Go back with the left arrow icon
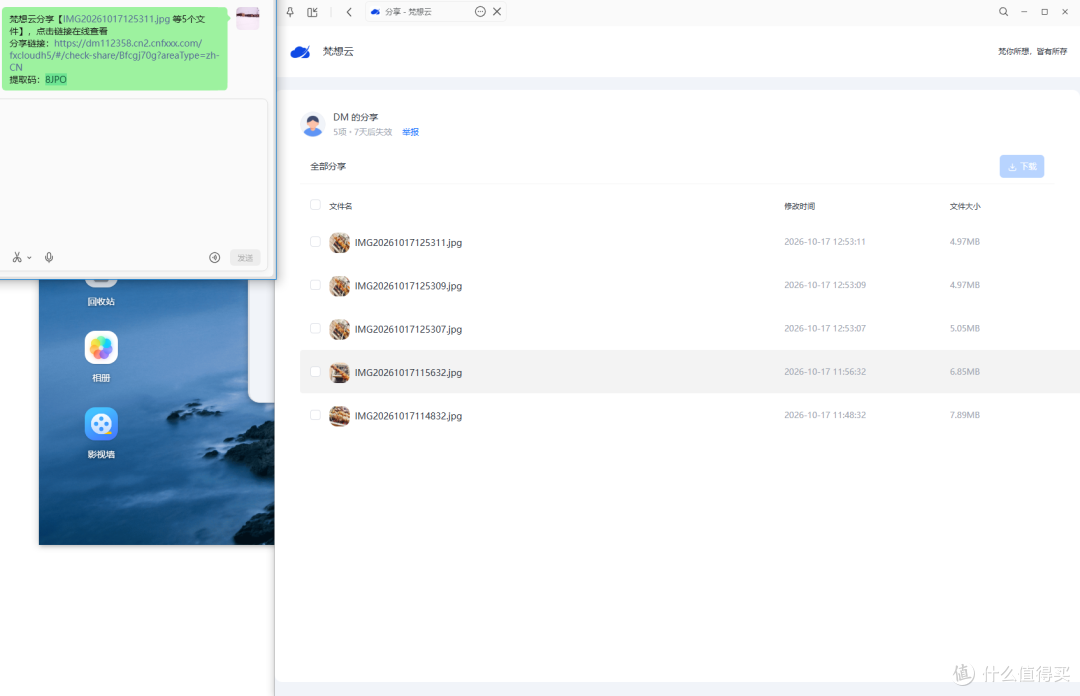Screen dimensions: 1080x696 pos(349,12)
